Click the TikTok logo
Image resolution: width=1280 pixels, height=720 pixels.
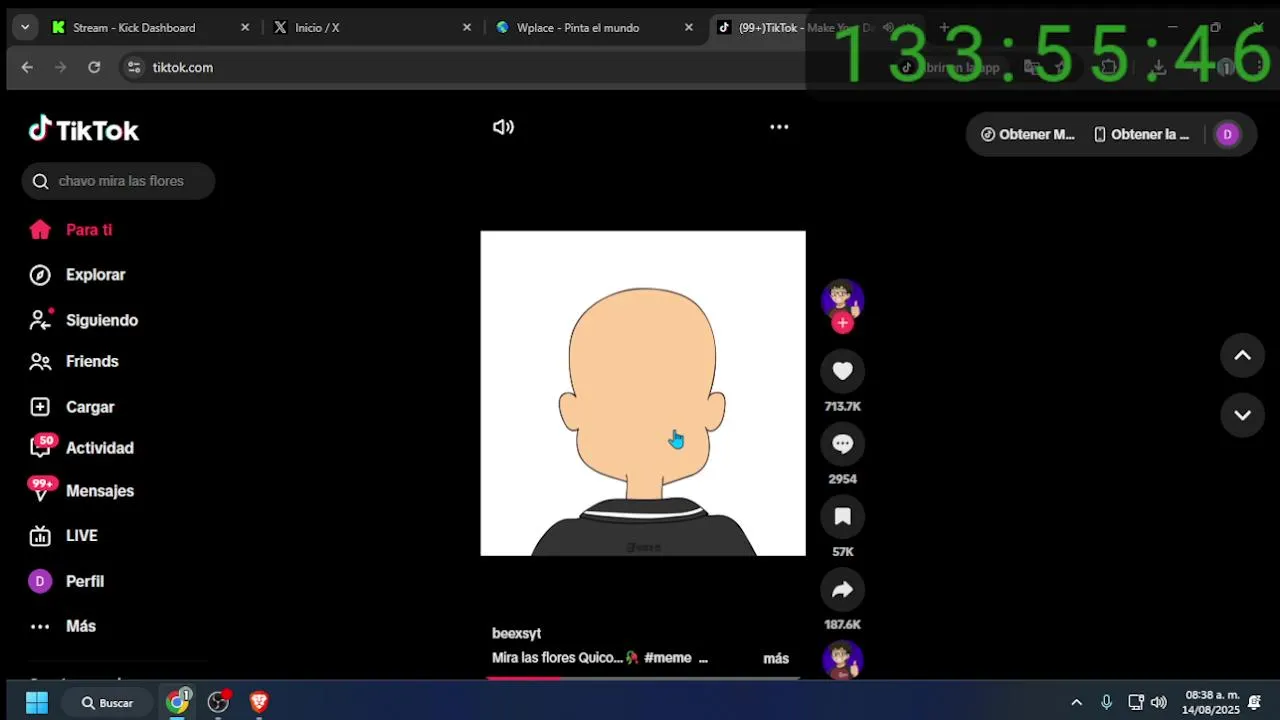(x=84, y=130)
